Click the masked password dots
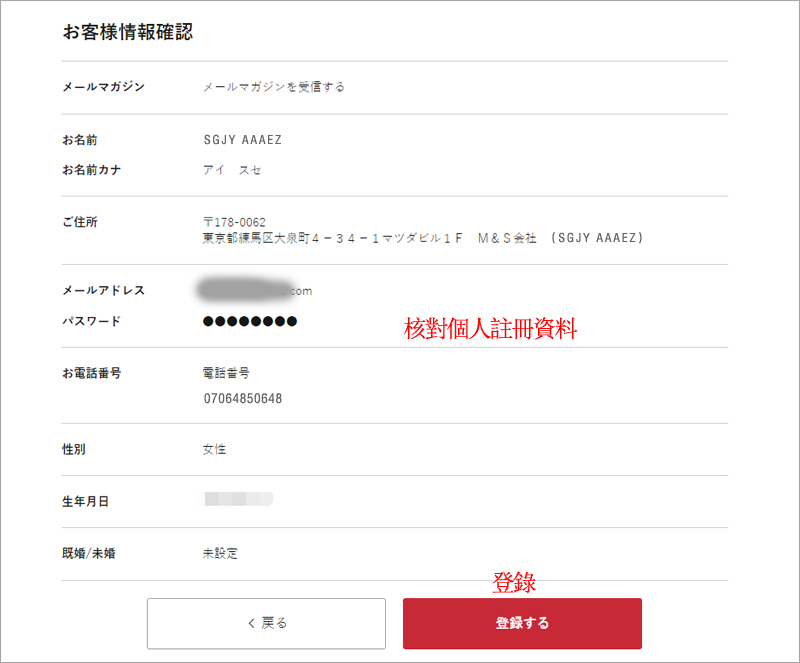This screenshot has width=800, height=663. point(250,321)
